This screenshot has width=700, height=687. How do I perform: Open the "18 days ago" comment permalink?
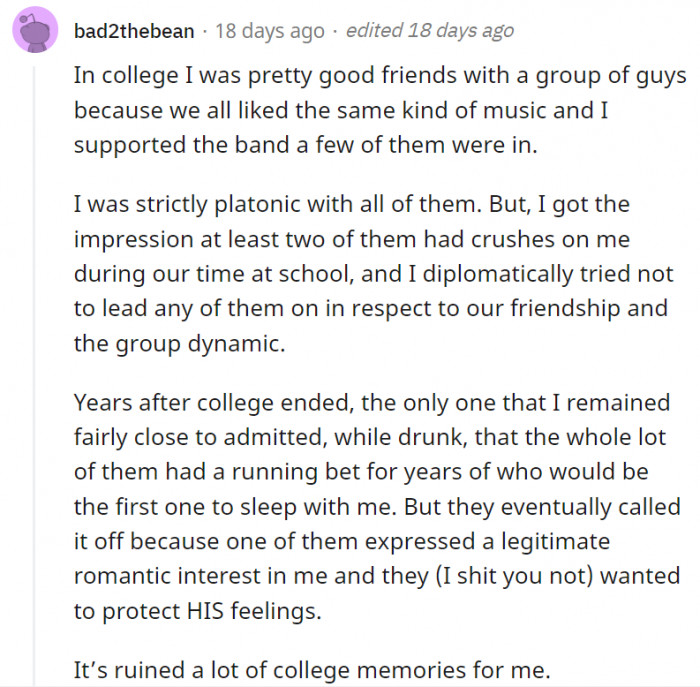pyautogui.click(x=270, y=31)
